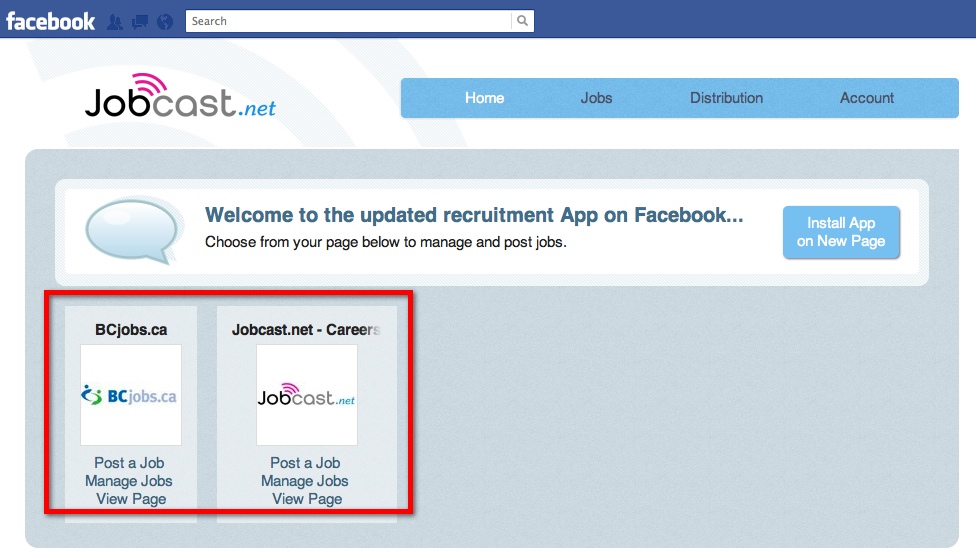Click Install App on New Page button

click(841, 232)
